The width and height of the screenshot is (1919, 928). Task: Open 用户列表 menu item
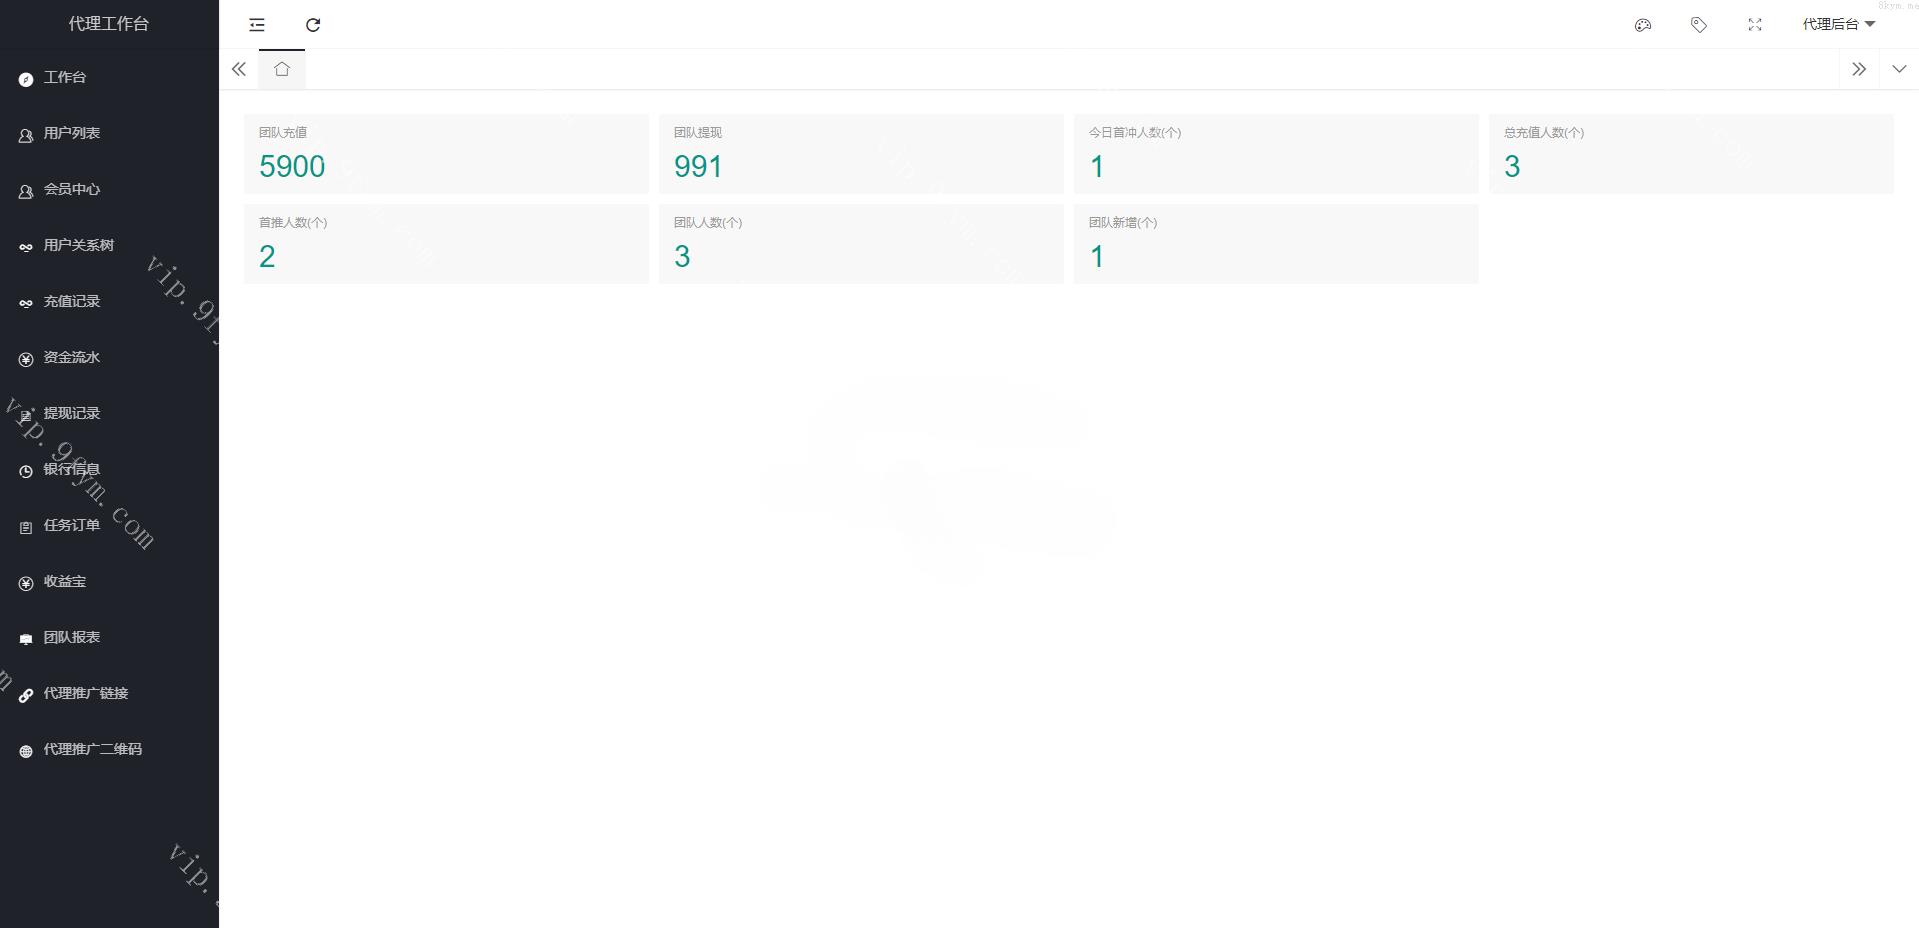click(x=71, y=133)
